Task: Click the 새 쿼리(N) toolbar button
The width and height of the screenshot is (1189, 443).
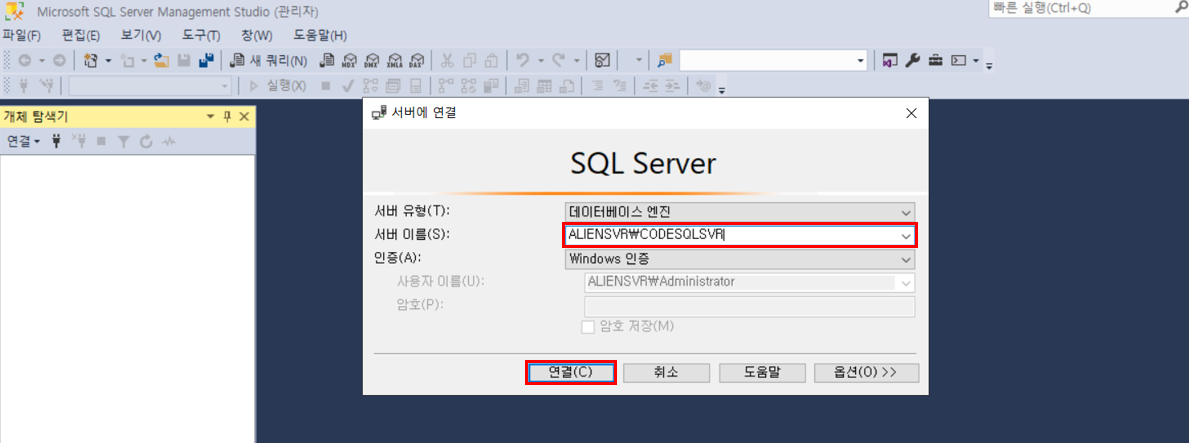Action: (268, 61)
